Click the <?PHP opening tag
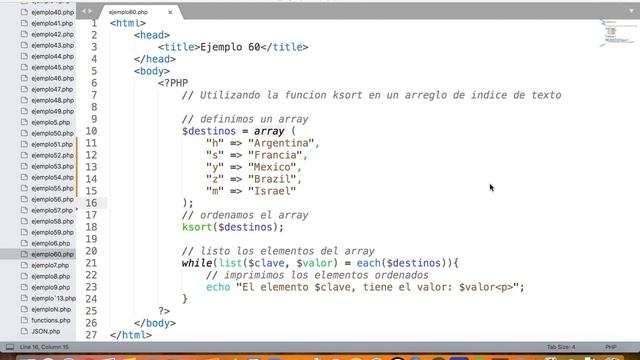 click(173, 83)
